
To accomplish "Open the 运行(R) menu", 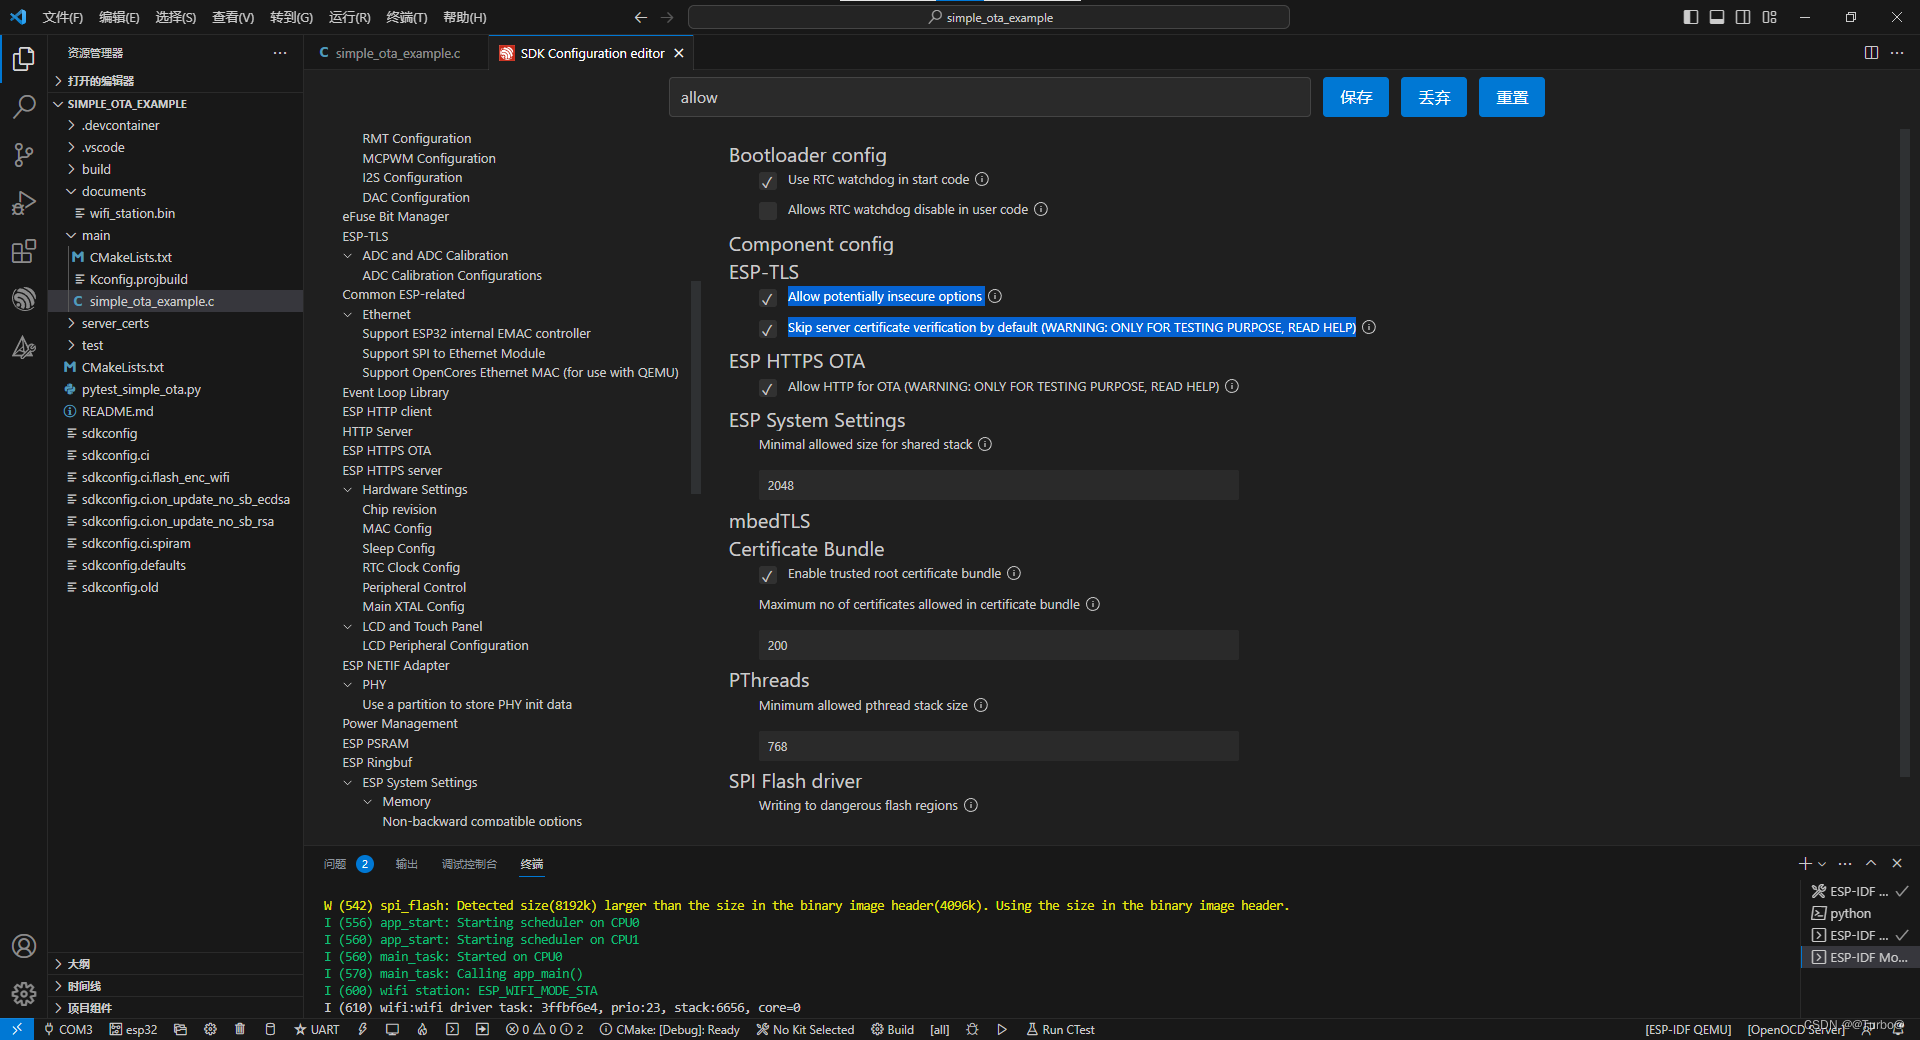I will pyautogui.click(x=350, y=17).
